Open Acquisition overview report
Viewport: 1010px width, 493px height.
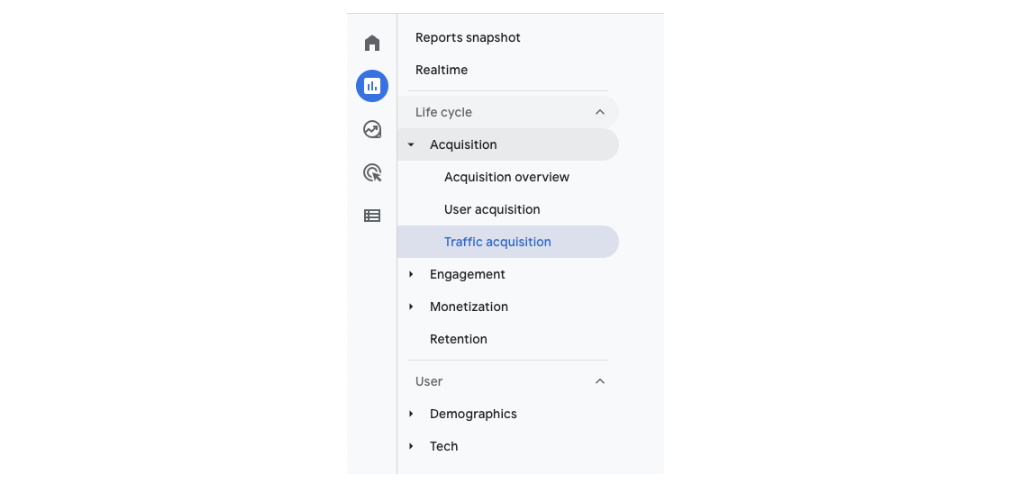coord(507,177)
